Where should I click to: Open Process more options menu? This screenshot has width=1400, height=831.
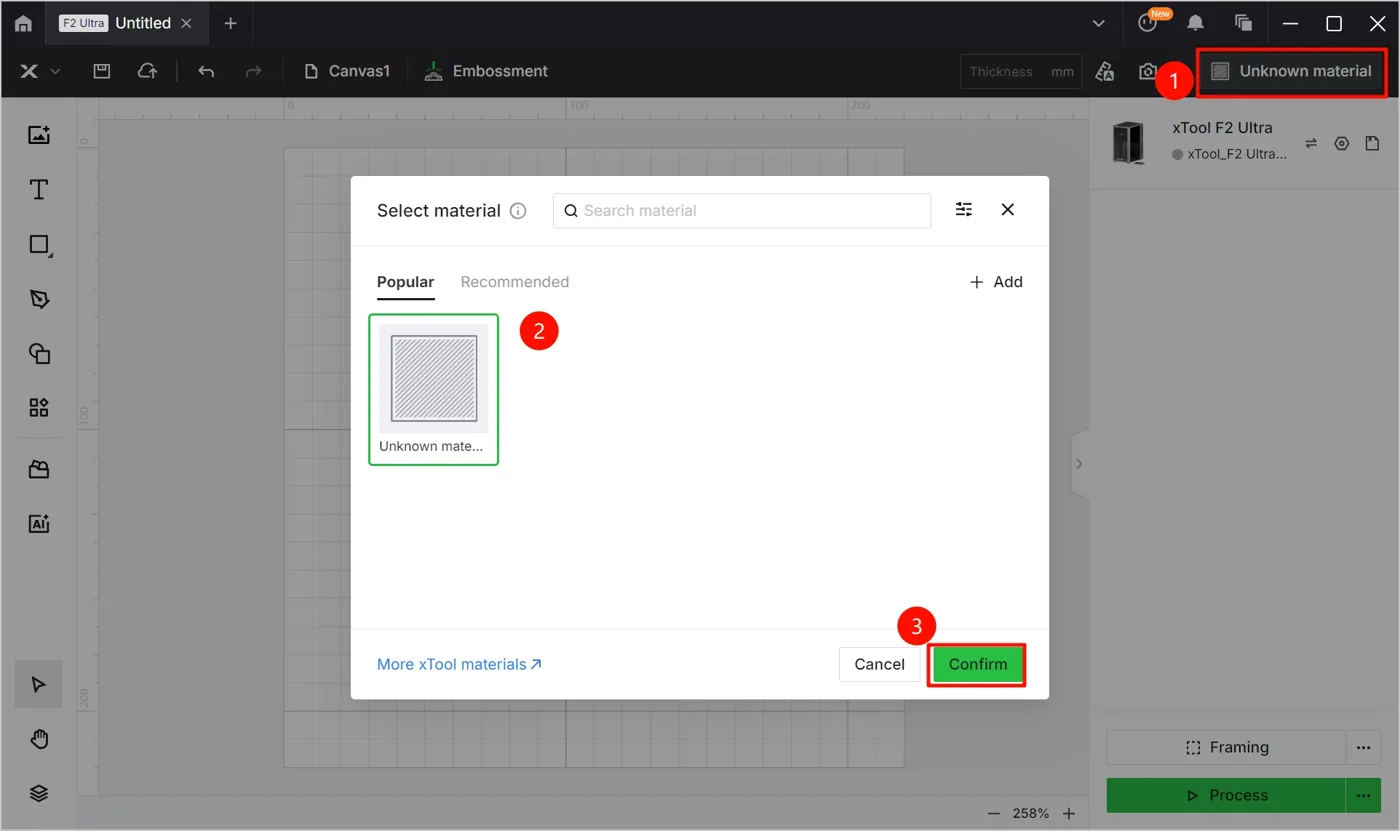coord(1362,795)
